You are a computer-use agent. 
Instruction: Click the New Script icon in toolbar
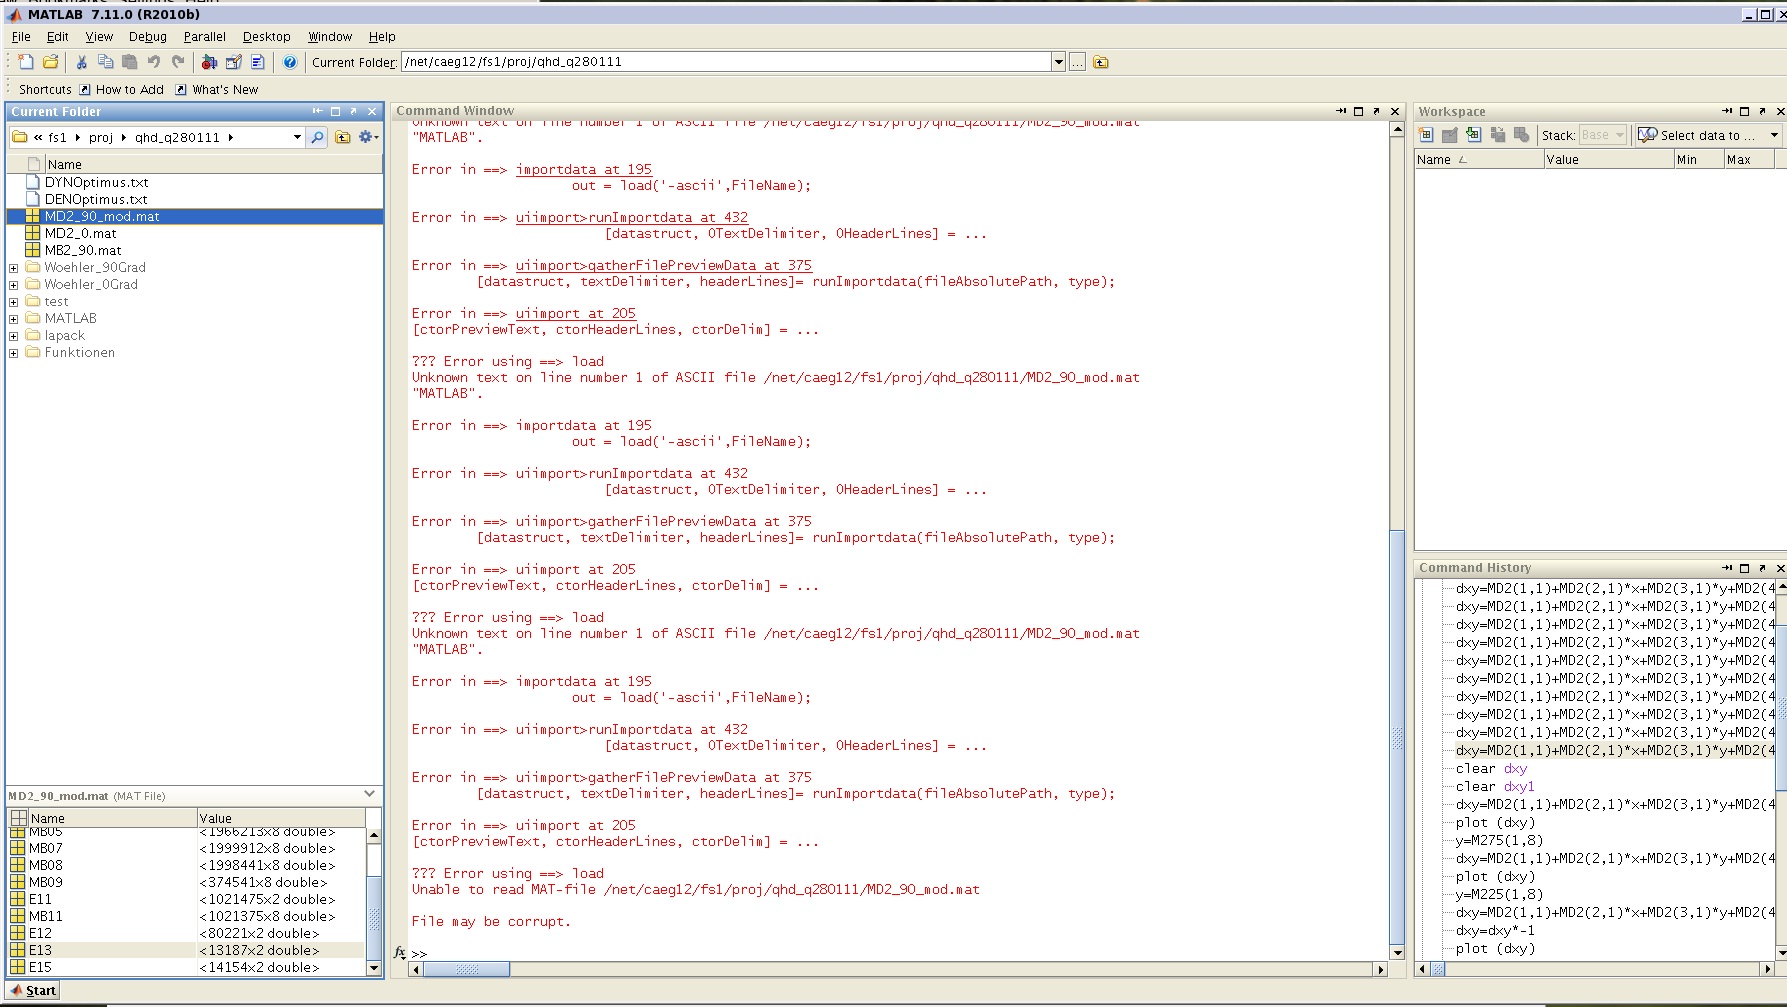click(x=26, y=62)
